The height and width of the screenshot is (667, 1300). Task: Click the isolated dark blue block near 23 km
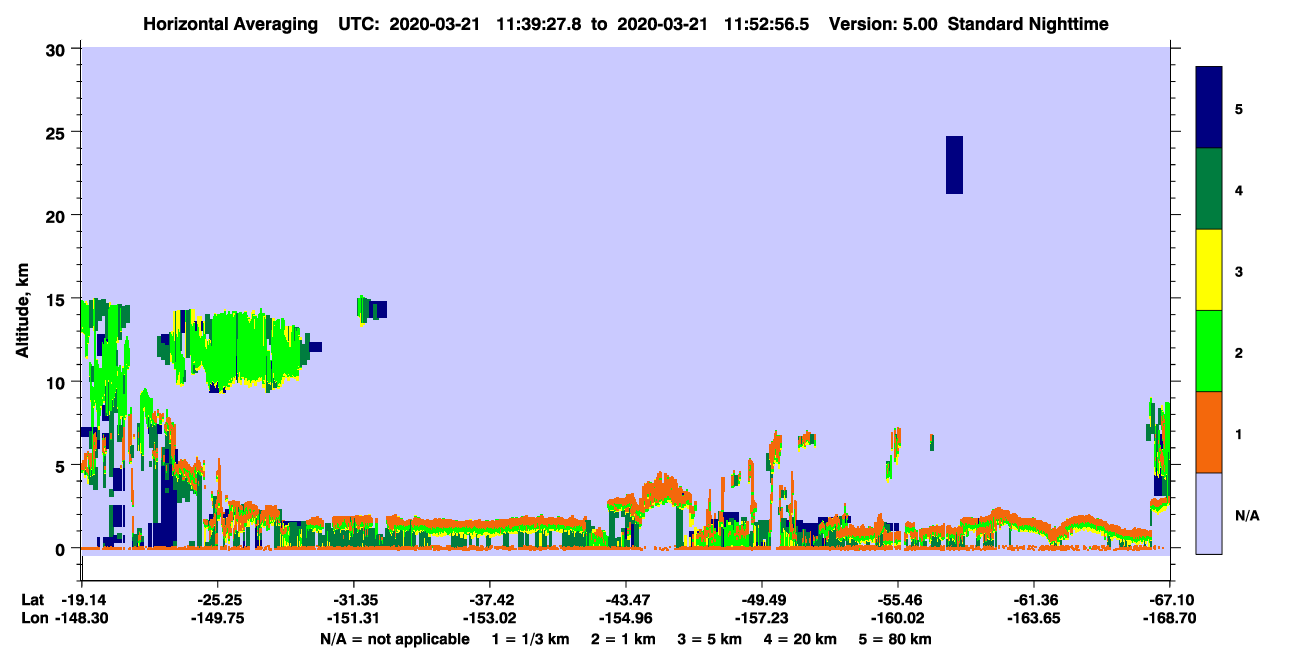pos(954,165)
